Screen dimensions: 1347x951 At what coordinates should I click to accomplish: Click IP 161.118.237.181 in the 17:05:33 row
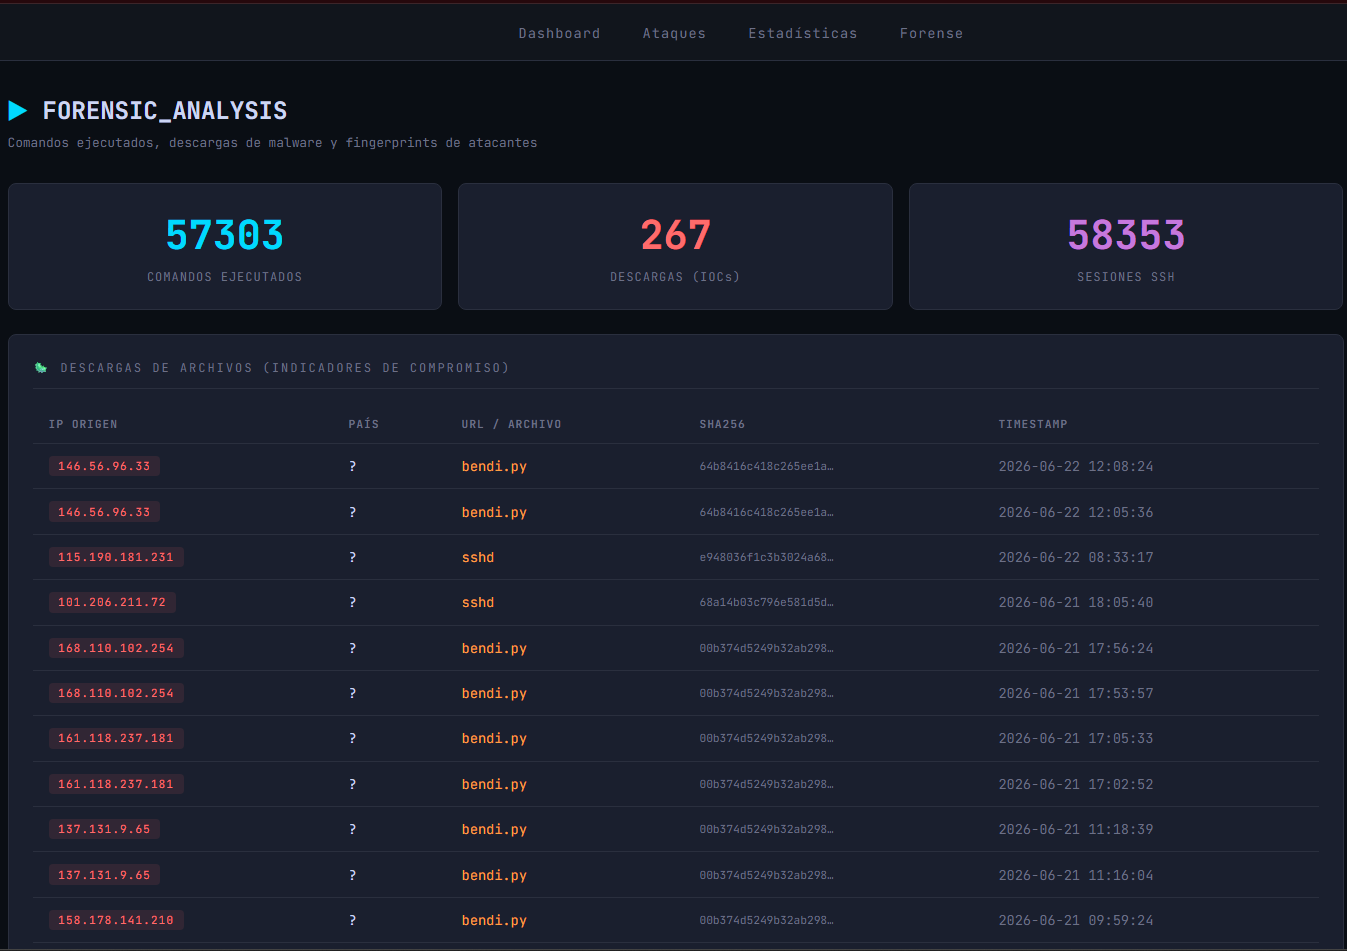[x=116, y=738]
